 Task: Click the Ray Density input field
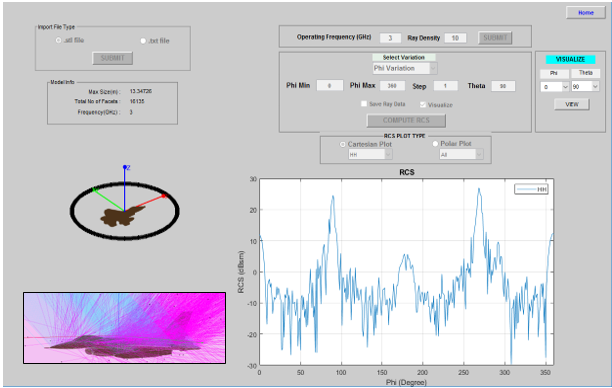tap(455, 38)
